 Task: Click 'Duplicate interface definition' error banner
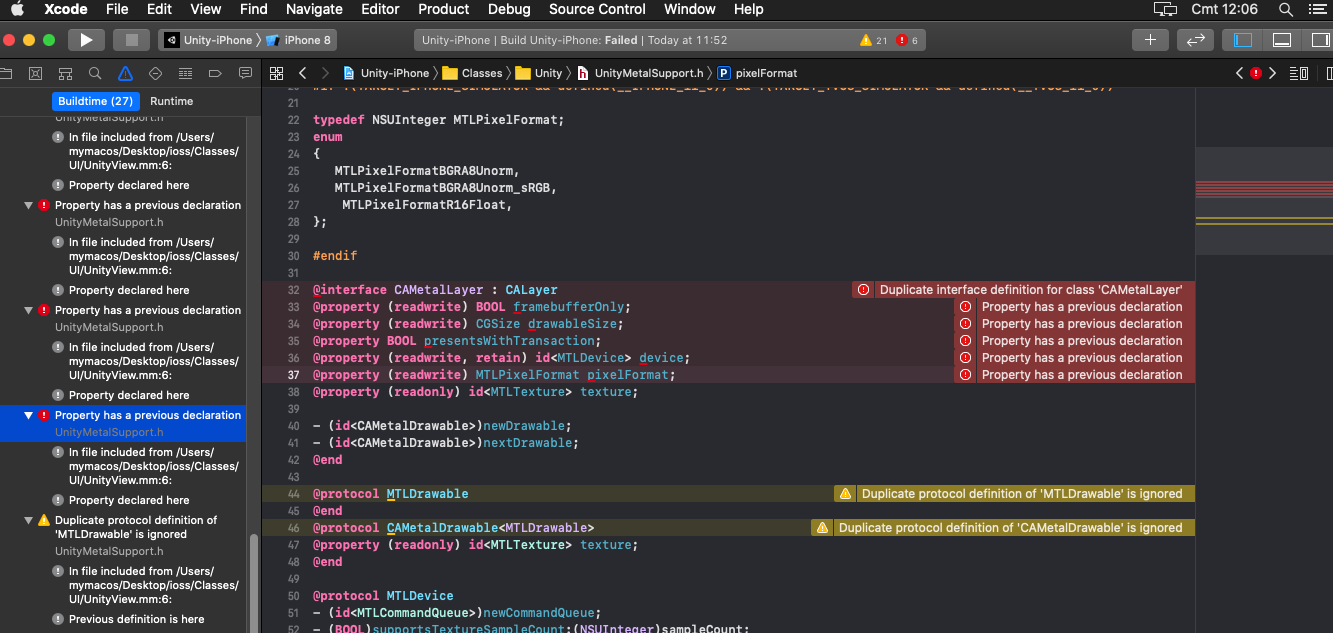1023,290
